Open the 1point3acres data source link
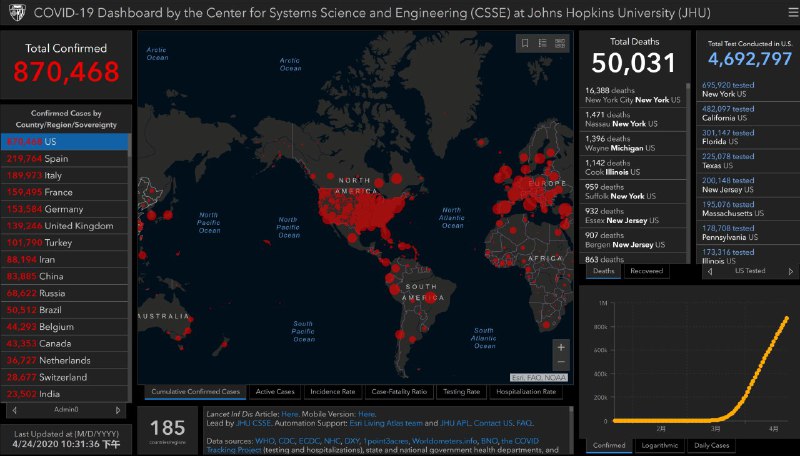Screen dimensions: 800x456 click(385, 441)
